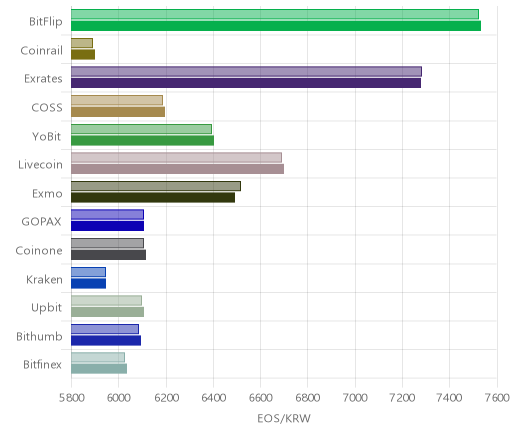Image resolution: width=512 pixels, height=436 pixels.
Task: Click the 6000 tick label
Action: point(119,398)
